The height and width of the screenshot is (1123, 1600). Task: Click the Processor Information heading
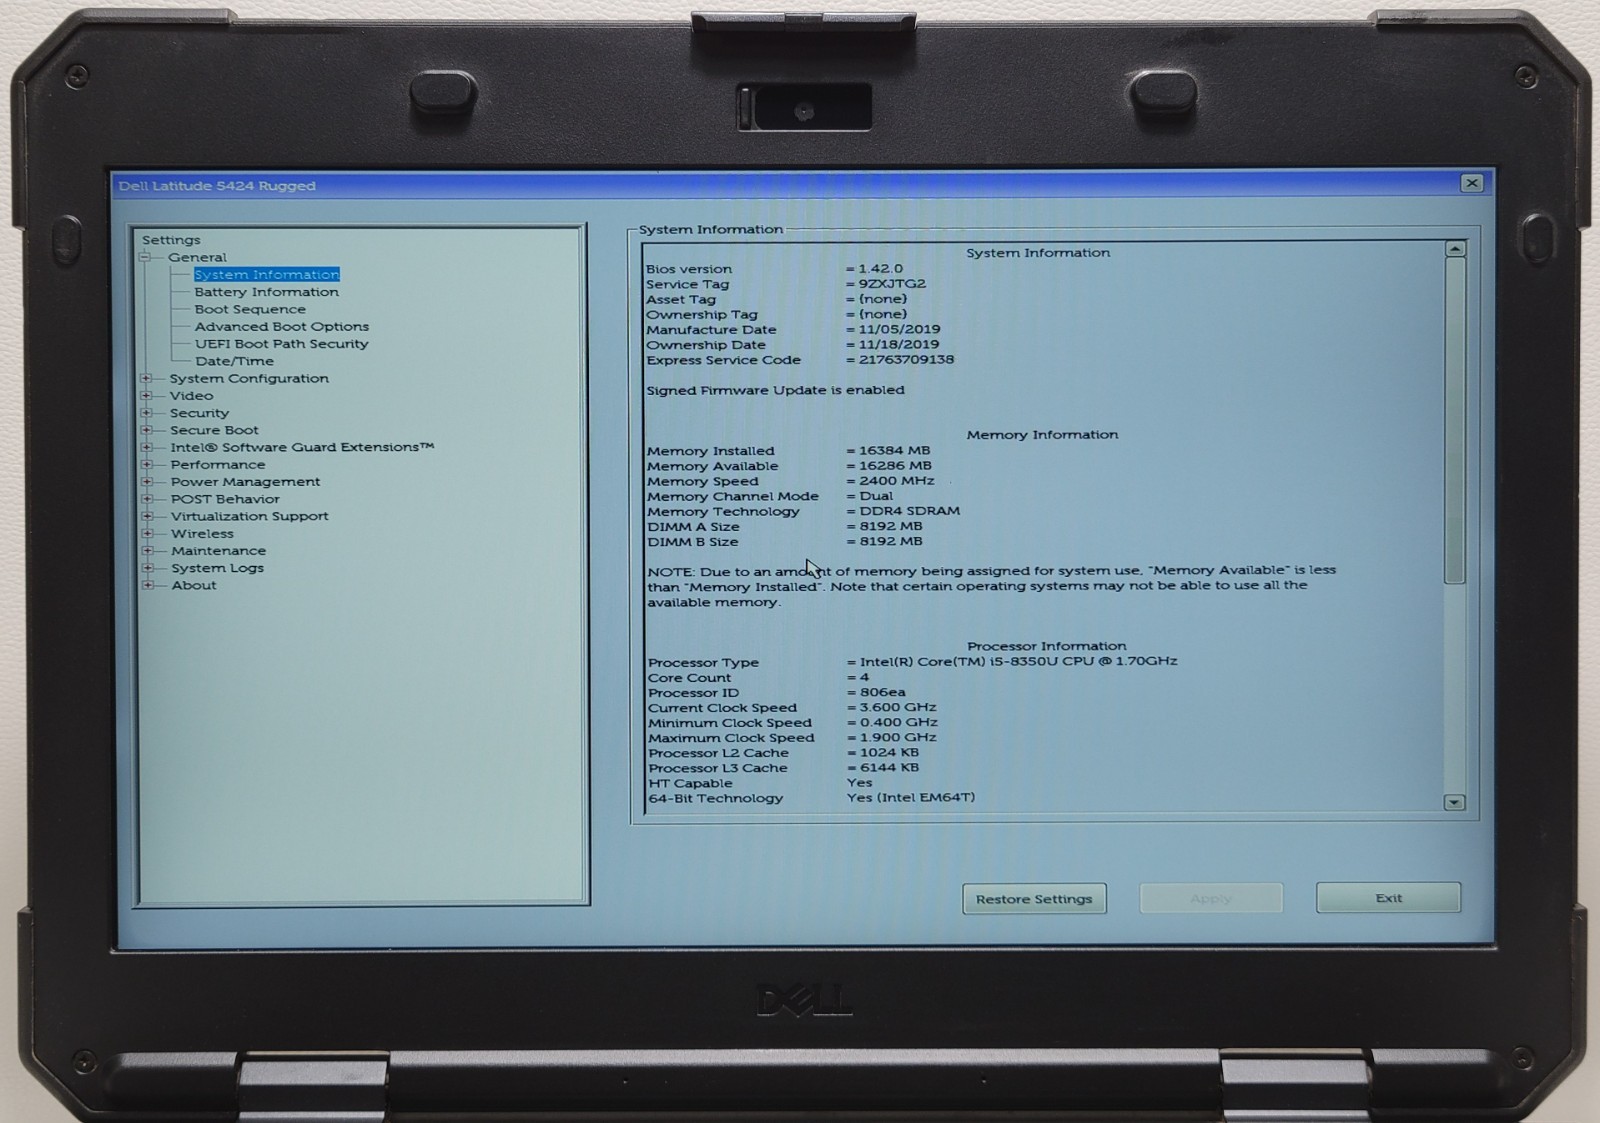pos(1046,646)
